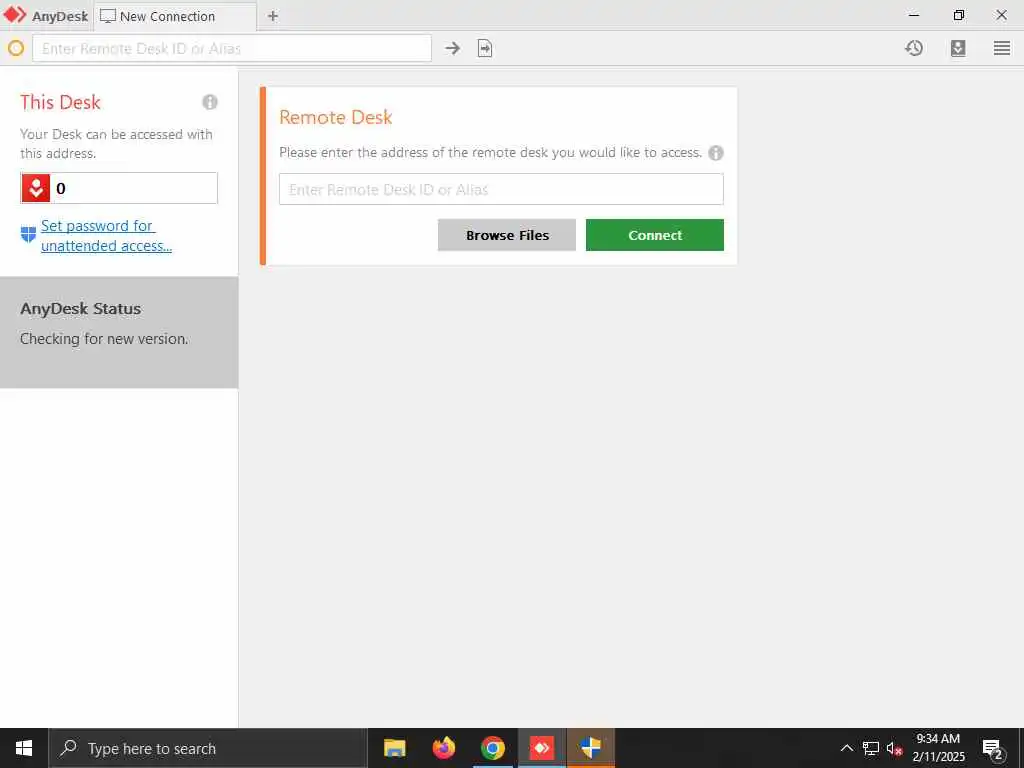The height and width of the screenshot is (768, 1024).
Task: Open the session history clock icon
Action: point(914,48)
